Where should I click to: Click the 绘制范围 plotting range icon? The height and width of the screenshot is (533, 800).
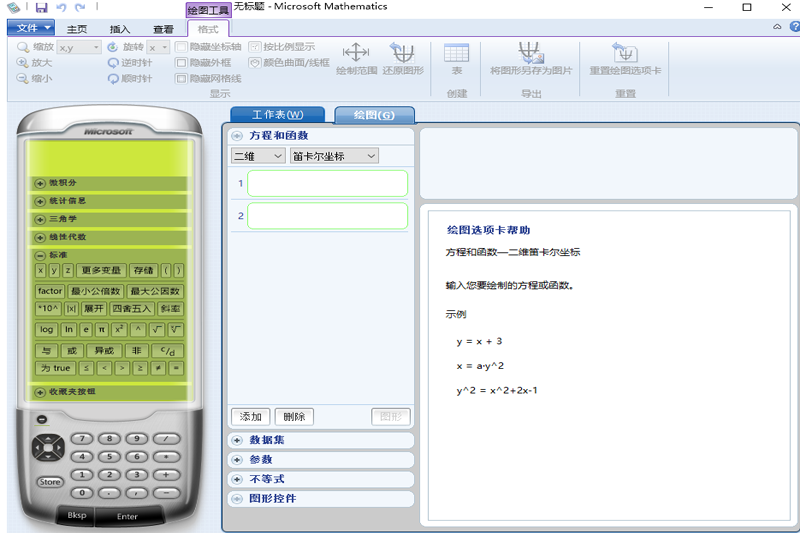pyautogui.click(x=356, y=52)
